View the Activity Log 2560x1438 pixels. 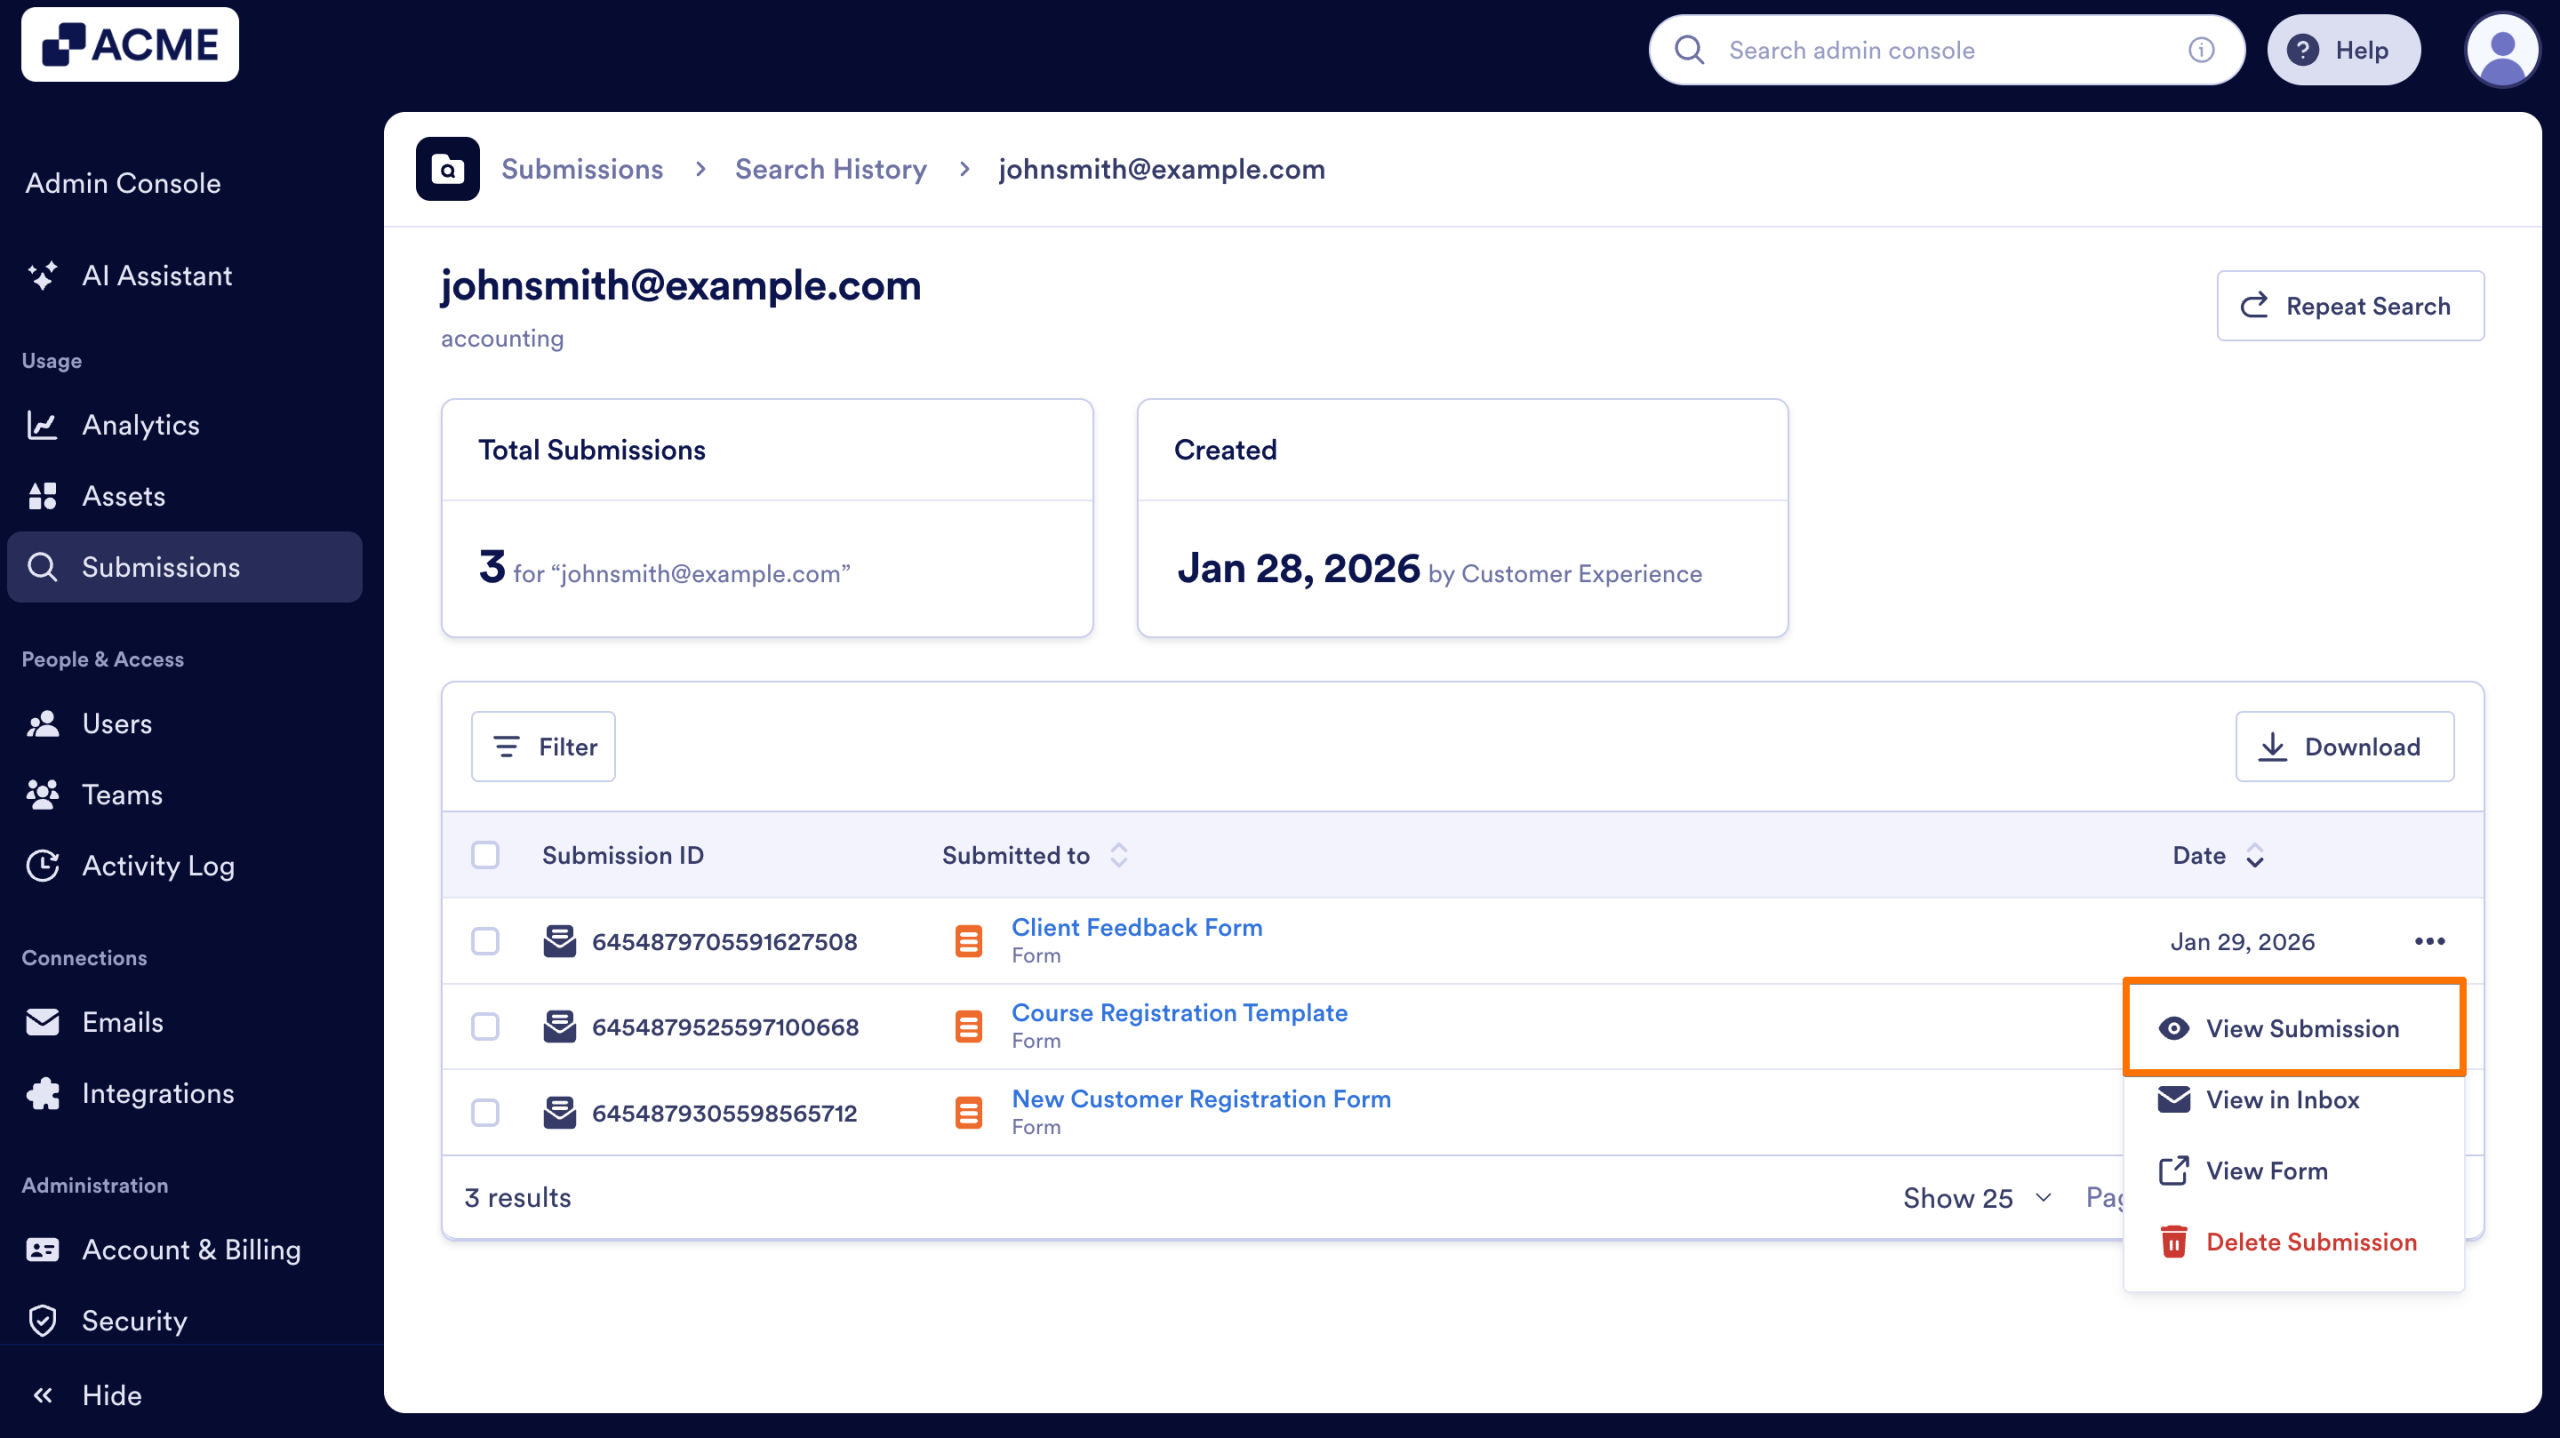(158, 866)
